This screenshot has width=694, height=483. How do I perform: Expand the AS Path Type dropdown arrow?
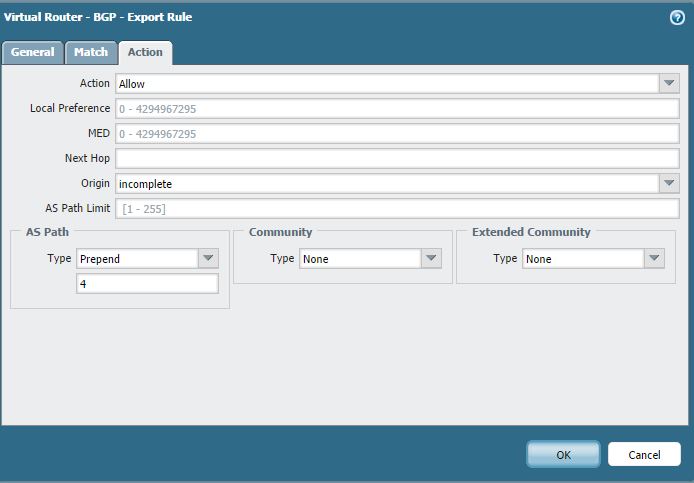208,259
